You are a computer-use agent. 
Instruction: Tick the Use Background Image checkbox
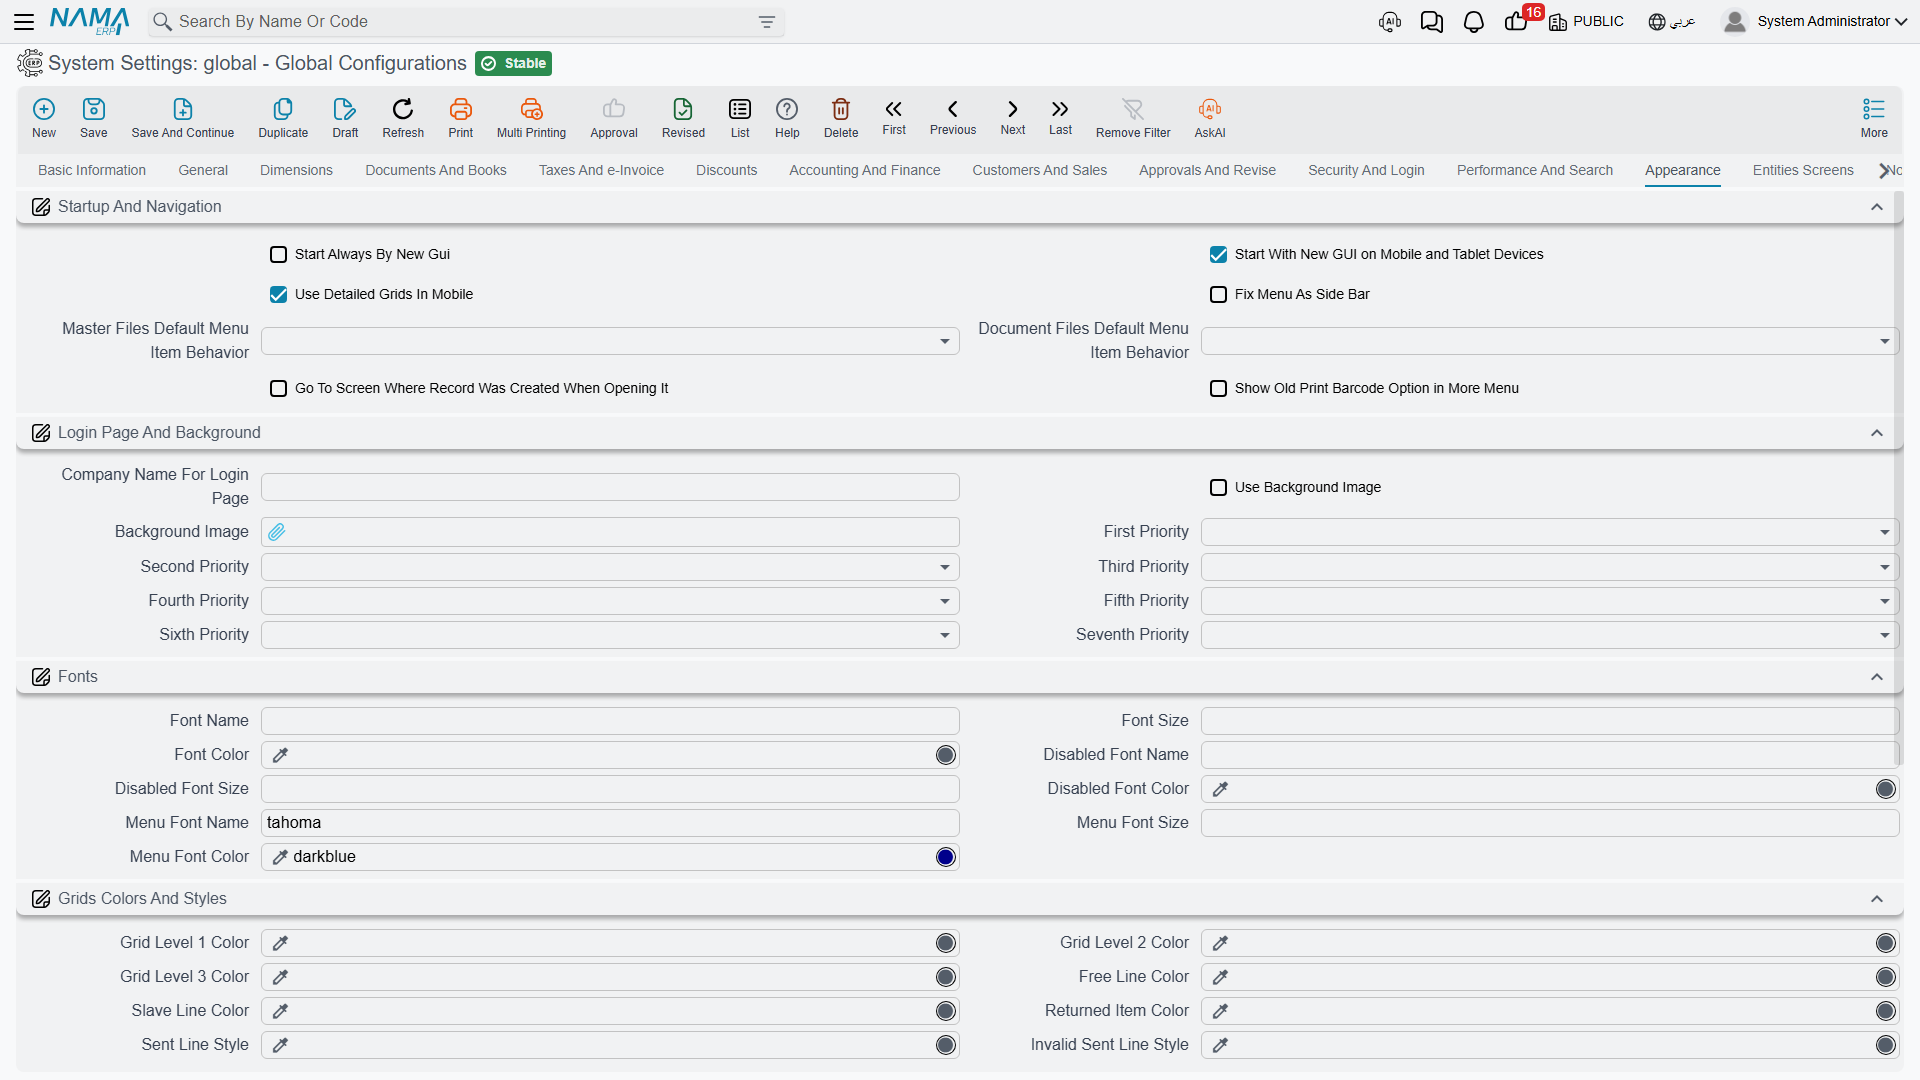tap(1219, 488)
